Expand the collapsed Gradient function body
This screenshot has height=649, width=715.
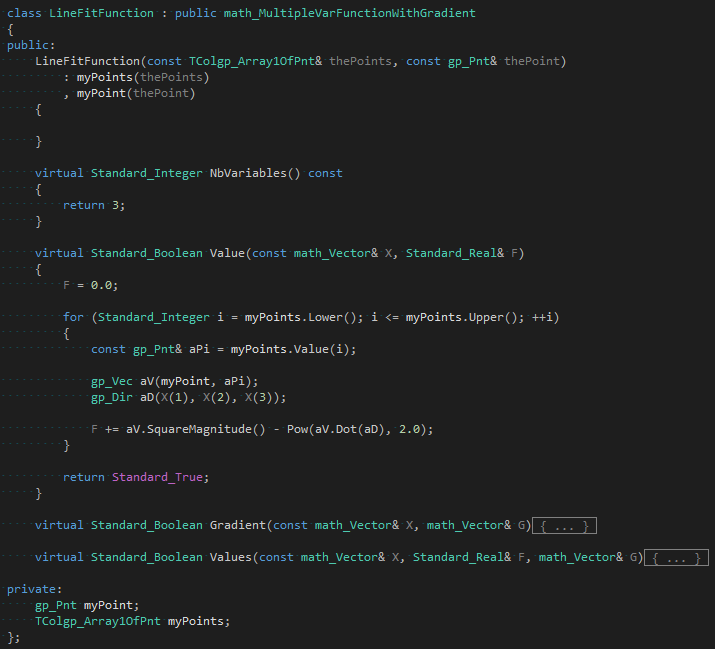pos(564,526)
